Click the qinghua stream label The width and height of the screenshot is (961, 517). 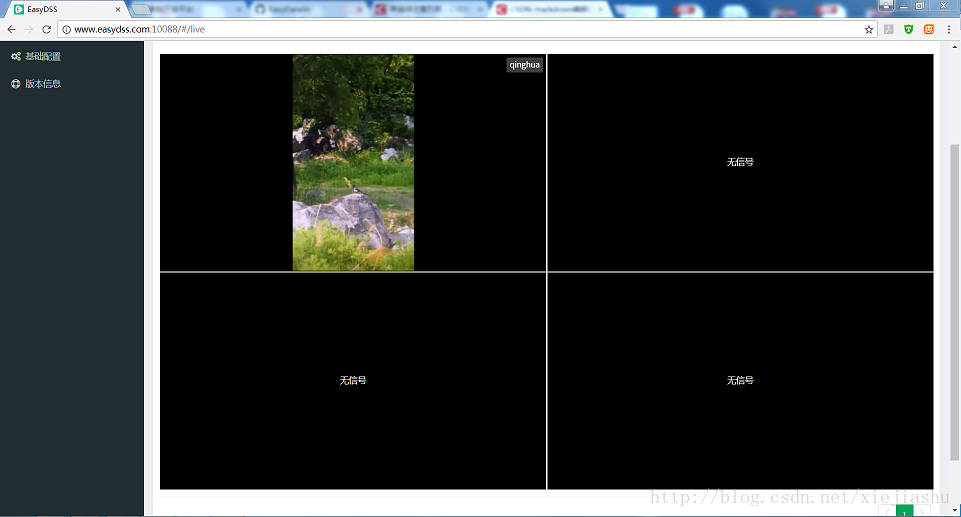pyautogui.click(x=525, y=65)
